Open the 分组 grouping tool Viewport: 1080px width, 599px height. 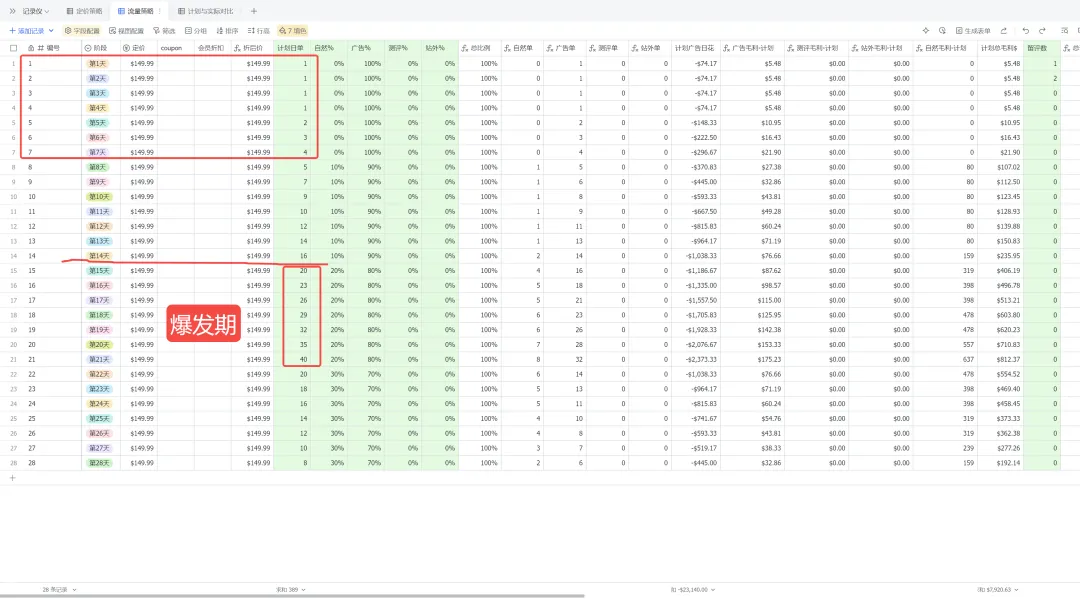tap(196, 31)
